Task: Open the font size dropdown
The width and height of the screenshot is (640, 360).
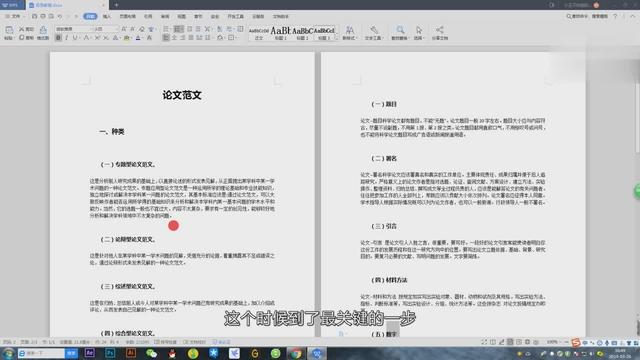Action: point(106,29)
